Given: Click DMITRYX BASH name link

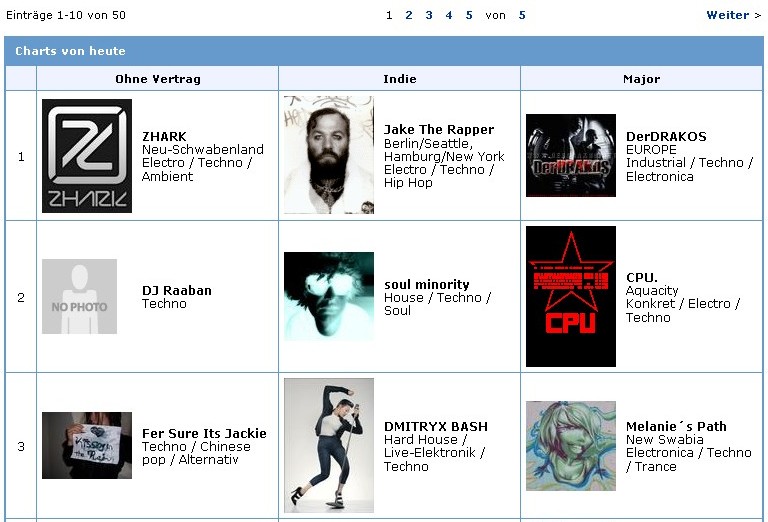Looking at the screenshot, I should (436, 426).
